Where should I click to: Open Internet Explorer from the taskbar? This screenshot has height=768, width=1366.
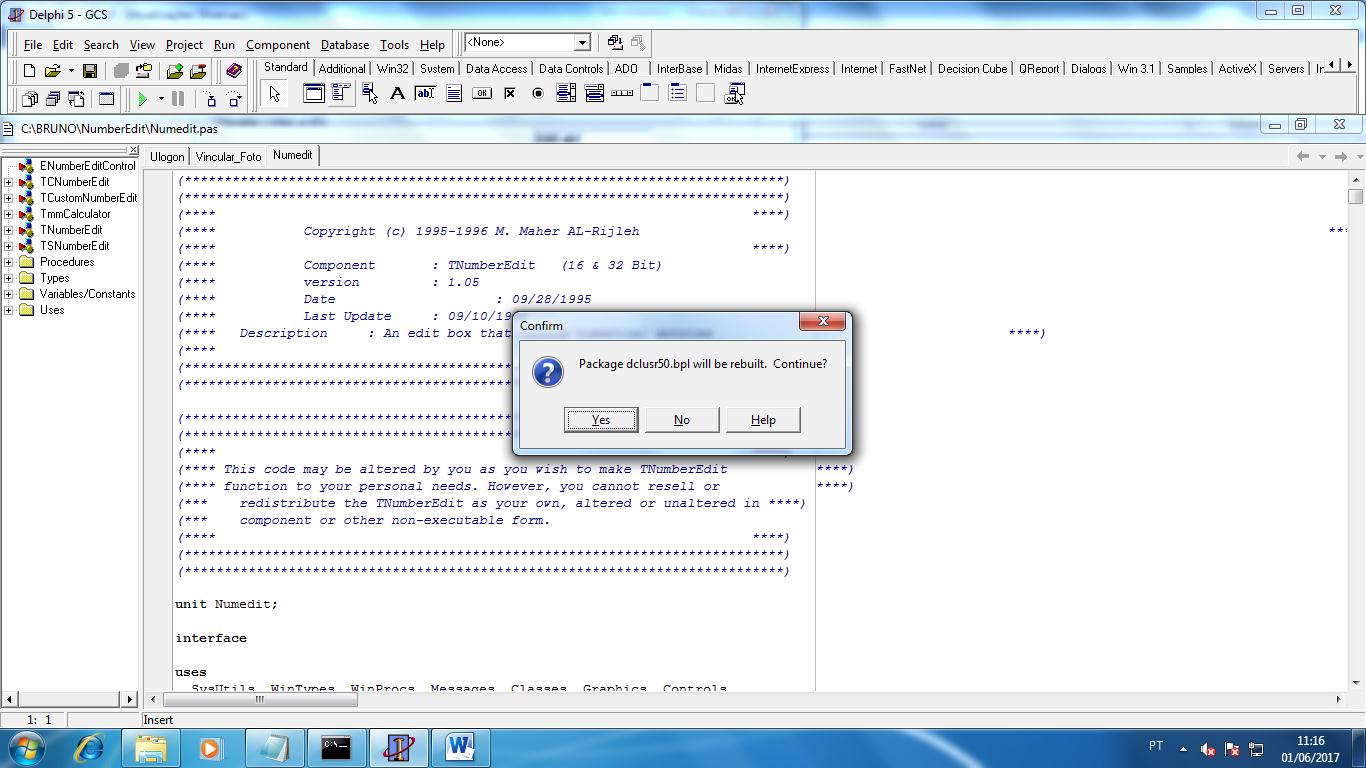coord(89,747)
